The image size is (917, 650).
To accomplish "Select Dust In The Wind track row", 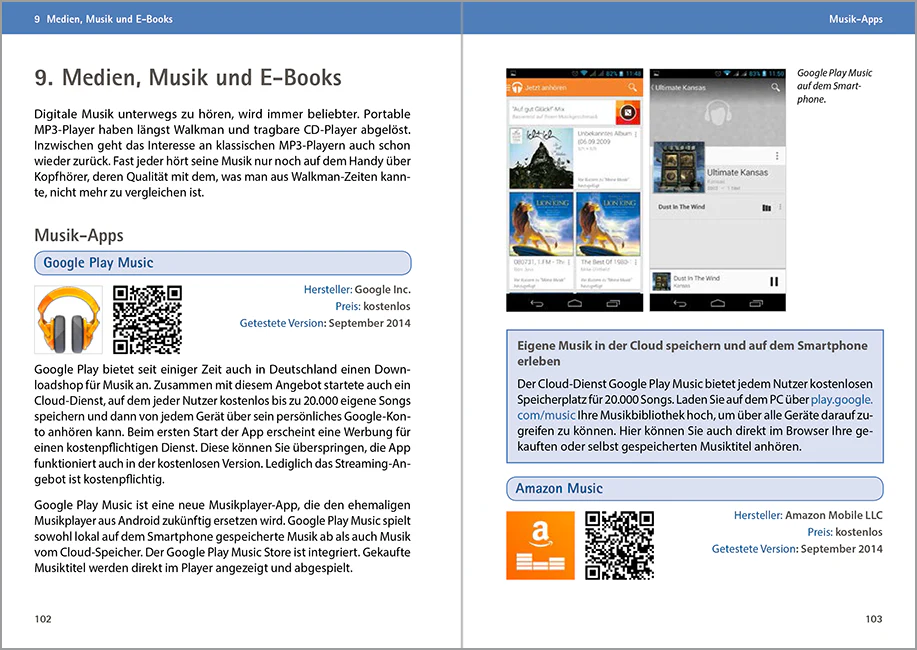I will [x=718, y=207].
